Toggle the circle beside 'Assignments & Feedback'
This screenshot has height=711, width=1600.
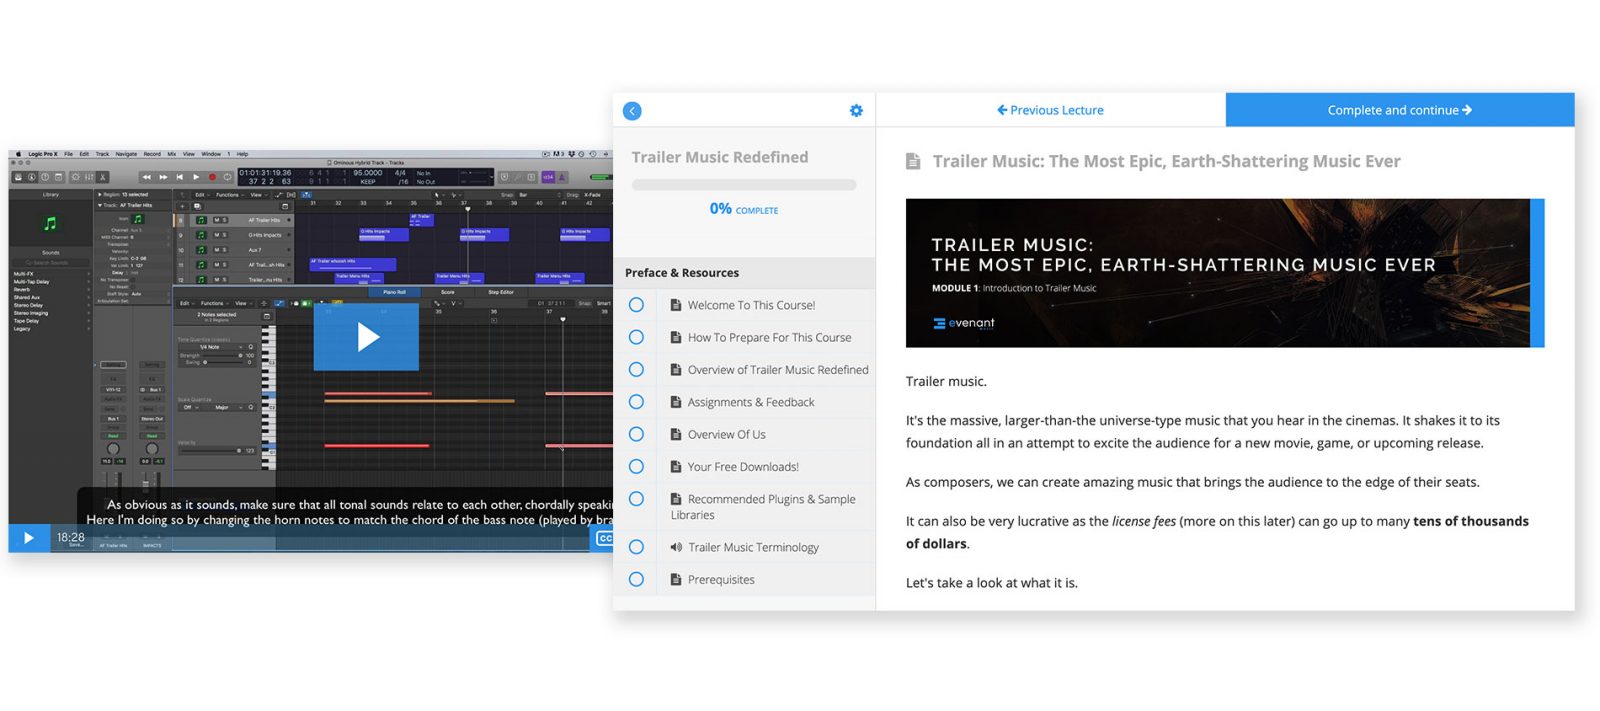pos(636,402)
